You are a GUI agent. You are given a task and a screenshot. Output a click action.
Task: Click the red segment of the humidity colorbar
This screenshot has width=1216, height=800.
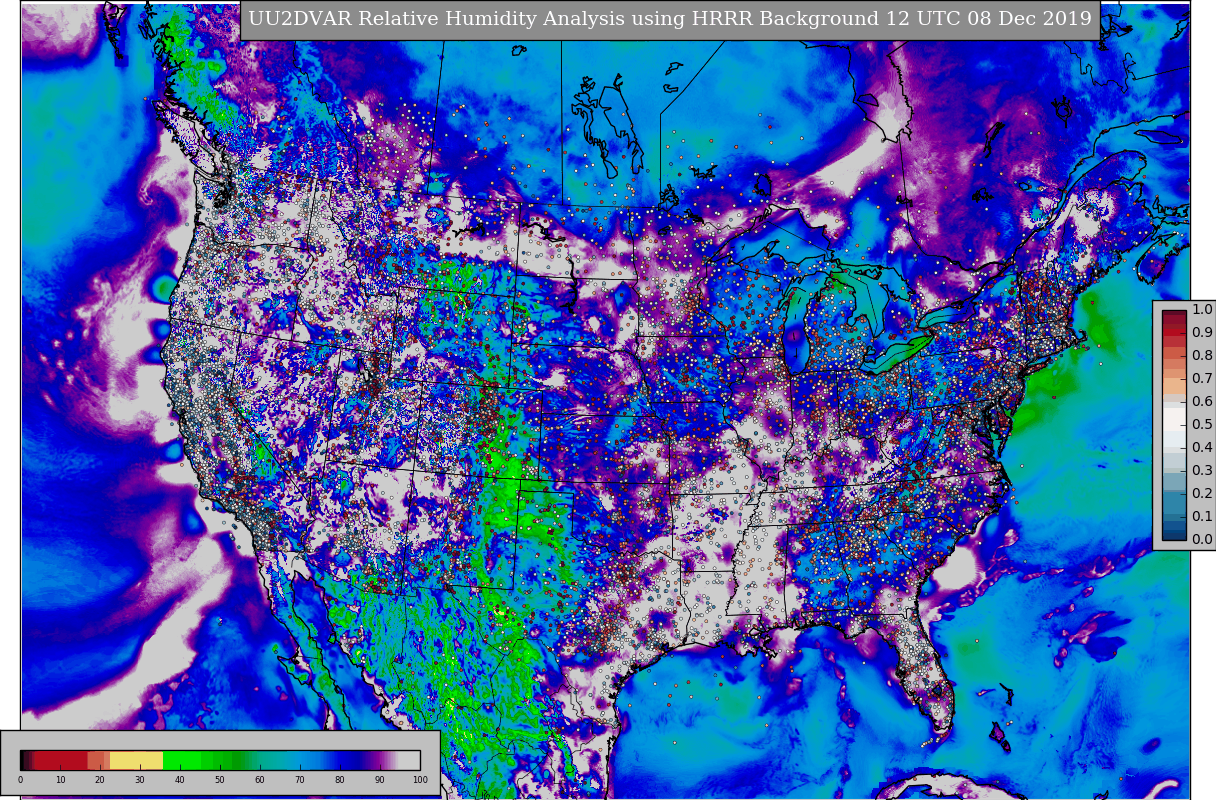(62, 760)
